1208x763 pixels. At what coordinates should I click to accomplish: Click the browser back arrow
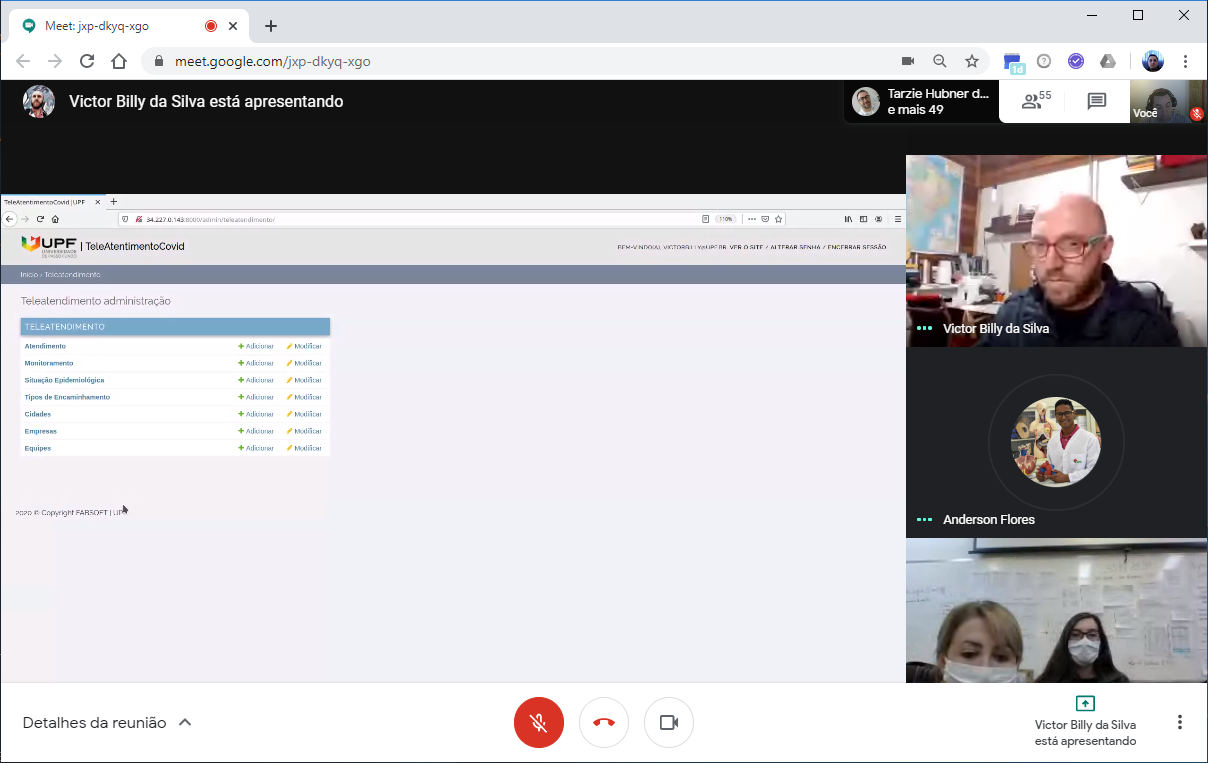(23, 61)
